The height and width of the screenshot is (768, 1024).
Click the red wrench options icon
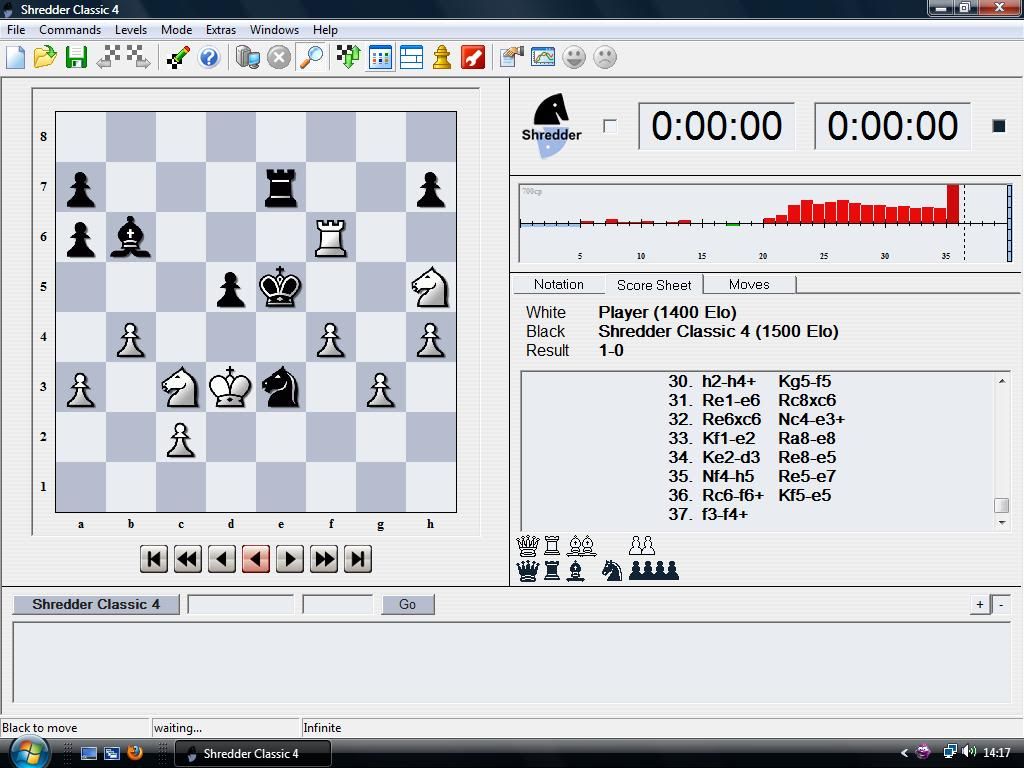[x=473, y=57]
